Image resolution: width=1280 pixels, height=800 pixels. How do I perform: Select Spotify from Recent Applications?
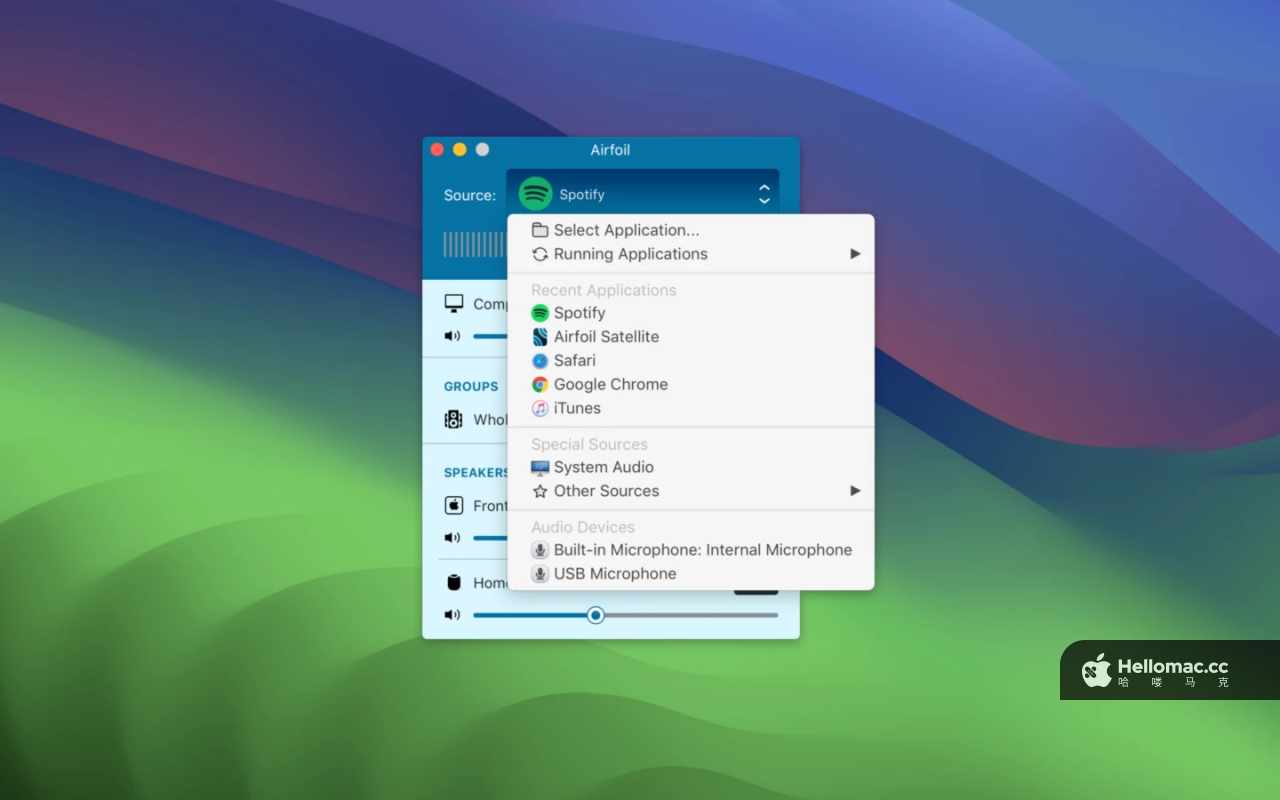(x=691, y=313)
